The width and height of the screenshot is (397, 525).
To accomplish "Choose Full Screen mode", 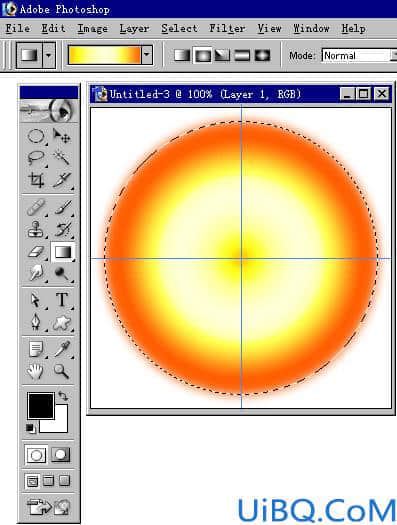I will click(64, 481).
